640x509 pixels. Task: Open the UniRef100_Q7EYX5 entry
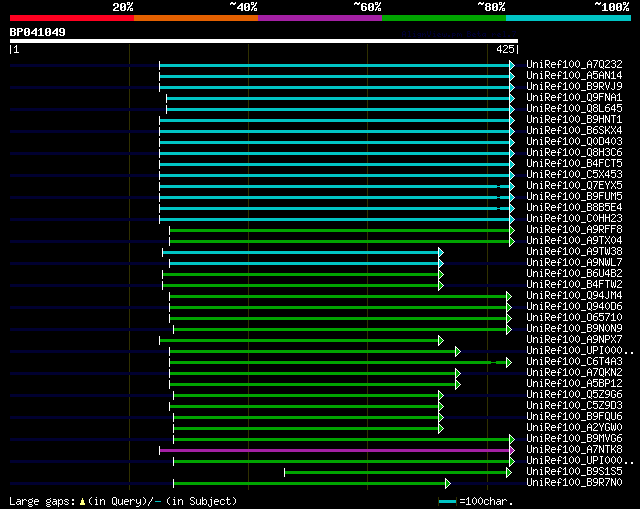pyautogui.click(x=574, y=186)
